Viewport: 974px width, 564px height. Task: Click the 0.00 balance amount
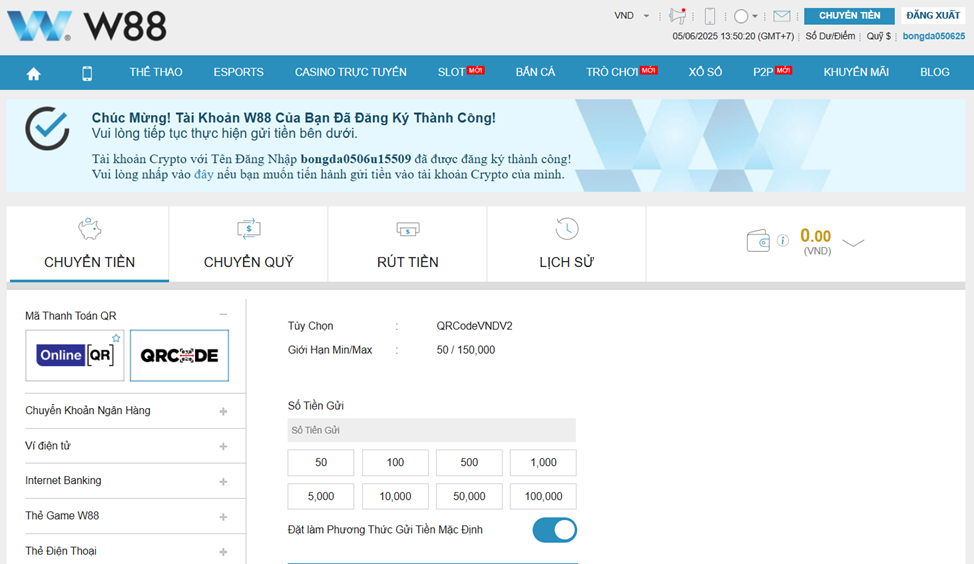click(x=816, y=236)
